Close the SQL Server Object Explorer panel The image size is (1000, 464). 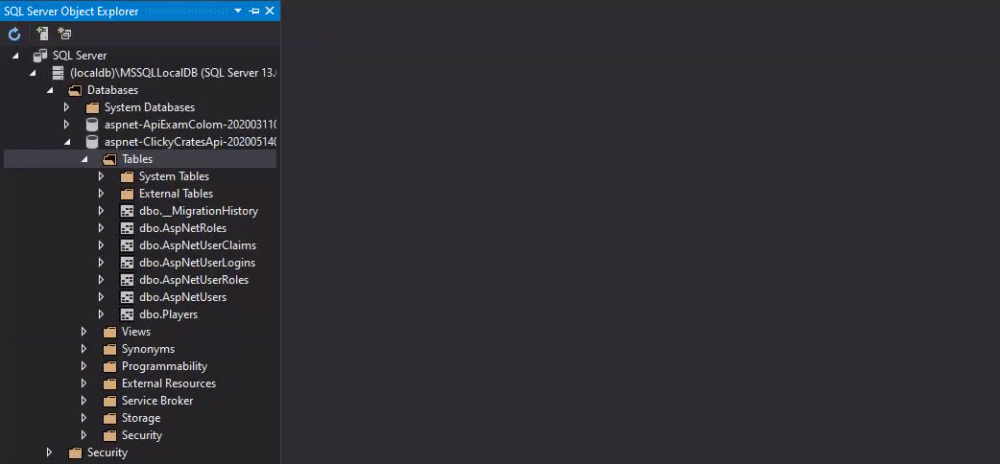[270, 11]
